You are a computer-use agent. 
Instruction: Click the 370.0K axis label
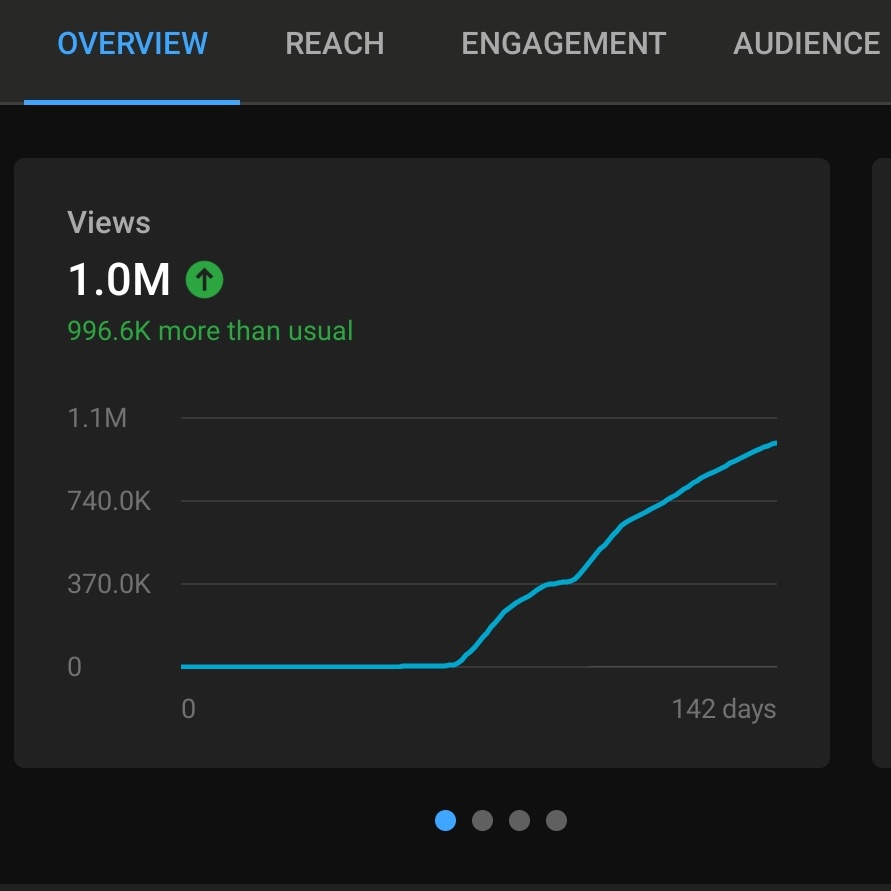(109, 584)
